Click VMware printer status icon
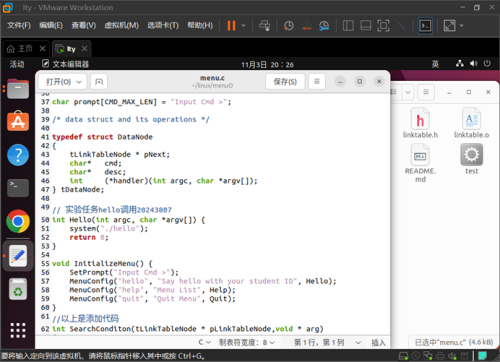Image resolution: width=500 pixels, height=362 pixels. tap(440, 356)
